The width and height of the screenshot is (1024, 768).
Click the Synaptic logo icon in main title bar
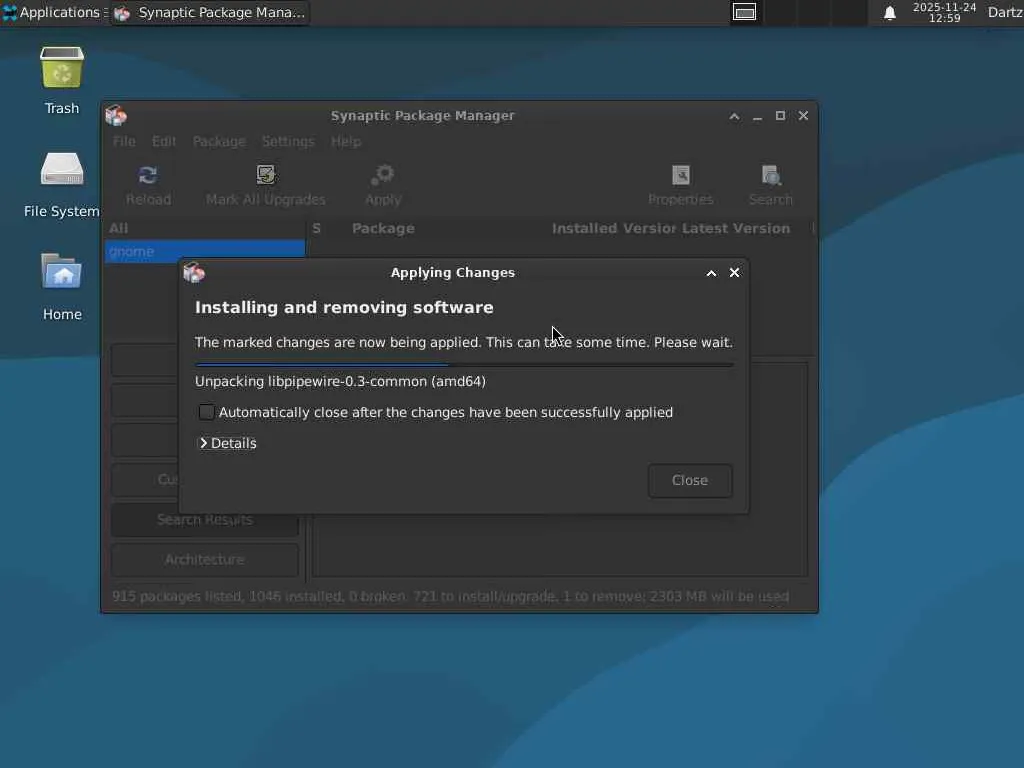(x=116, y=116)
